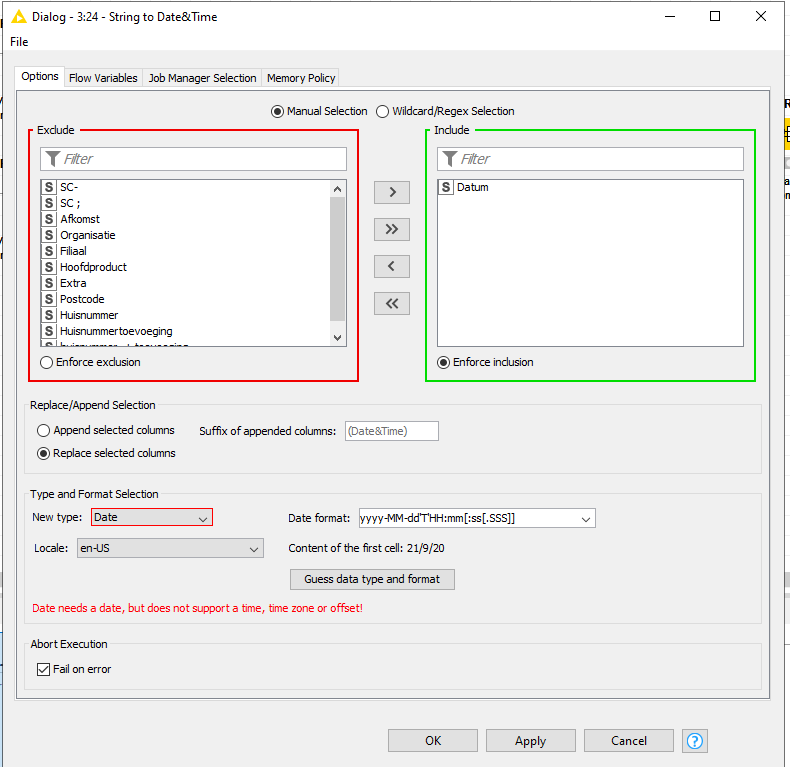
Task: Click the single left arrow remove button
Action: [391, 266]
